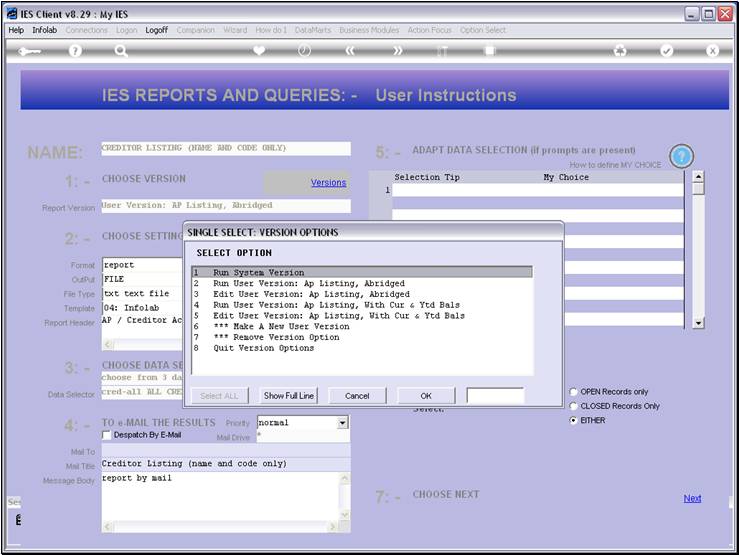Click the Template field 04: Infolab
739x555 pixels.
click(142, 308)
